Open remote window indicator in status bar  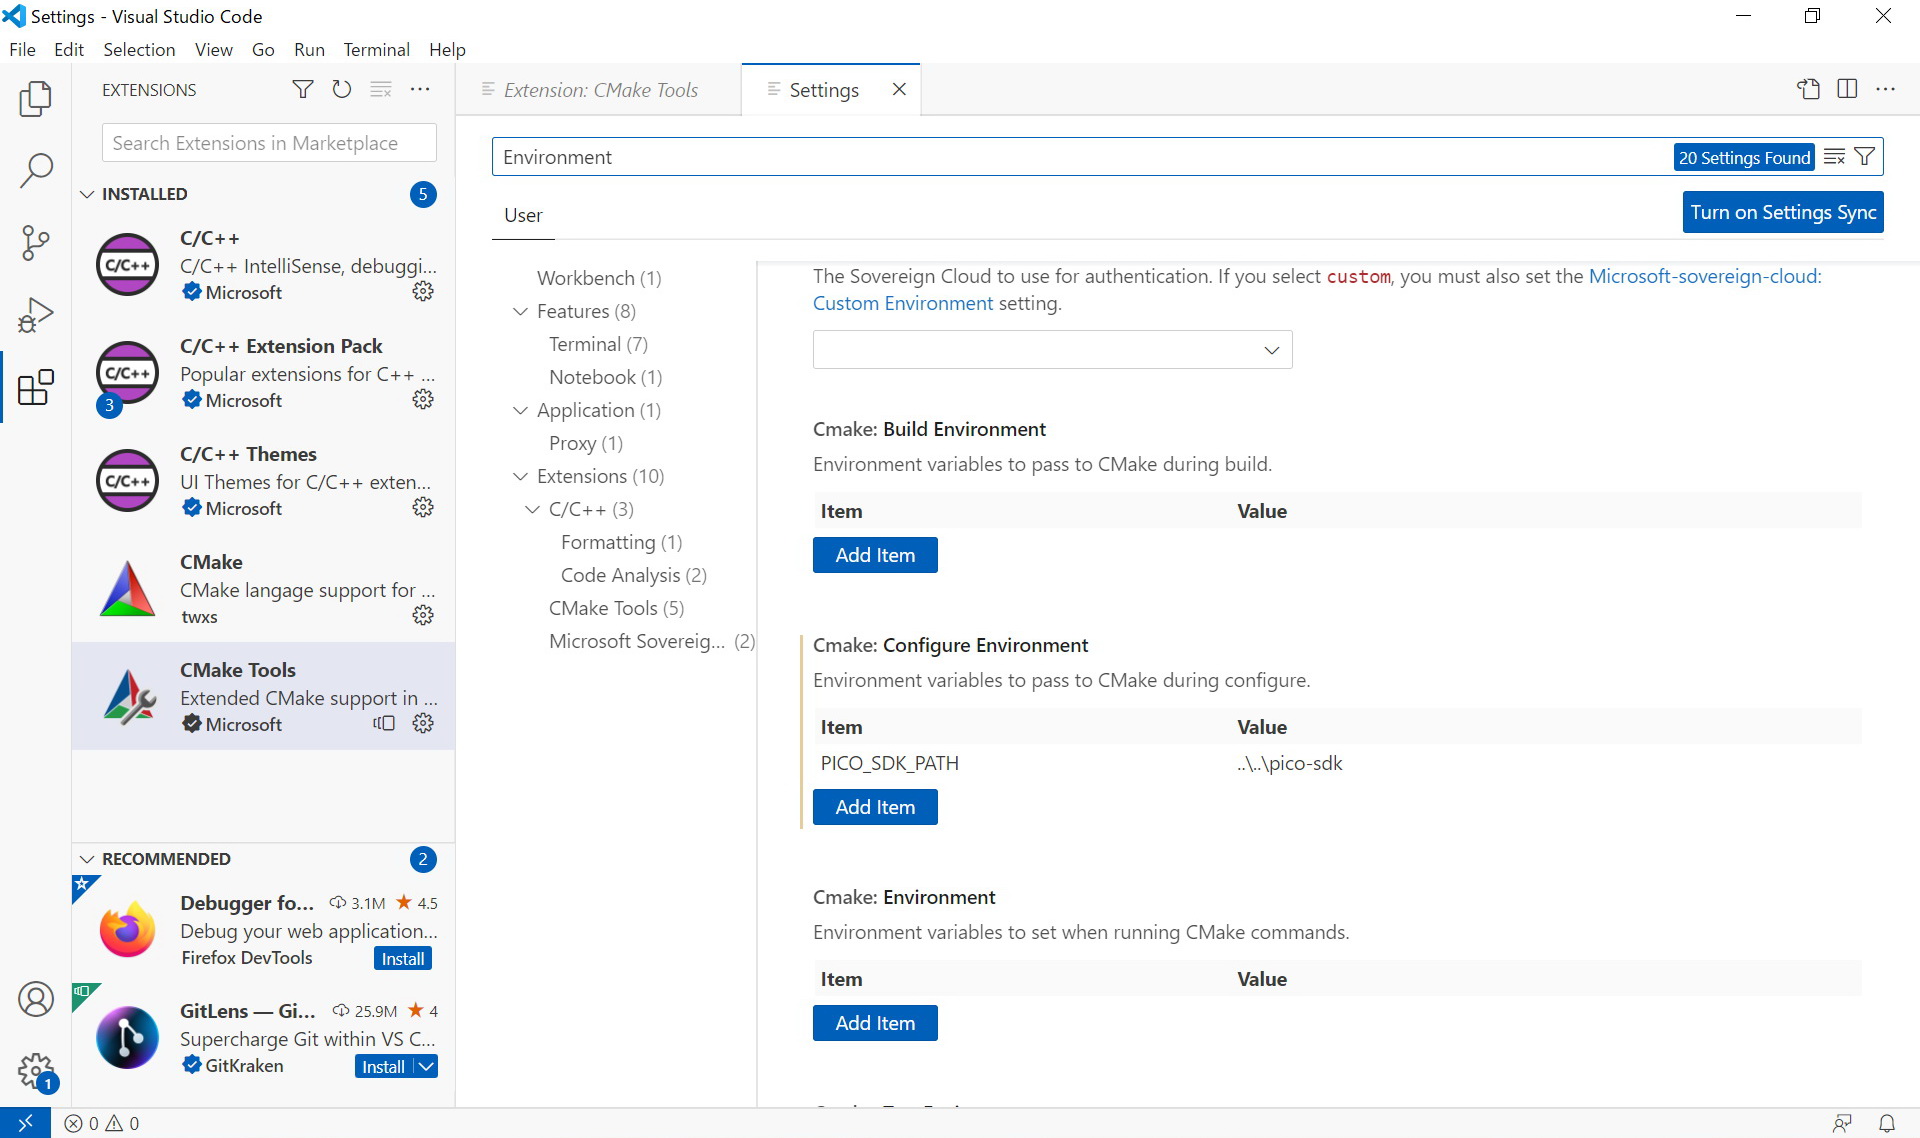25,1123
